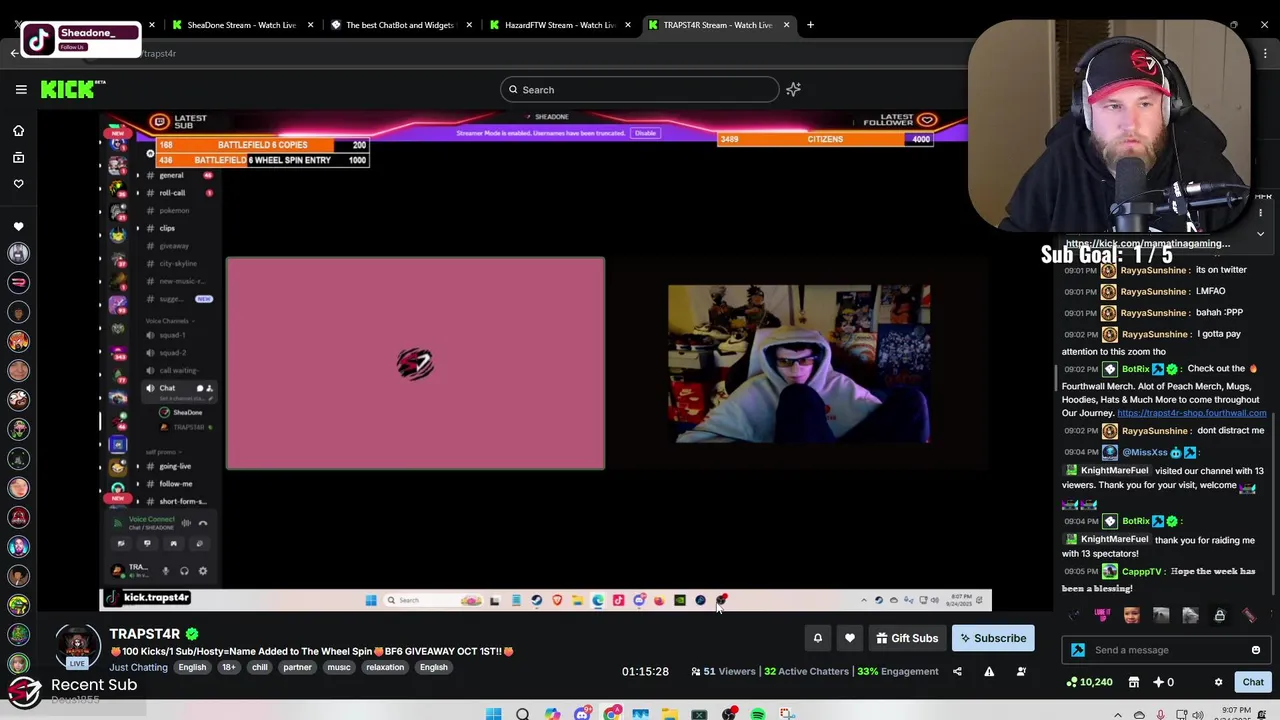Switch to the SheaDone Stream browser tab
The height and width of the screenshot is (720, 1280).
(243, 25)
